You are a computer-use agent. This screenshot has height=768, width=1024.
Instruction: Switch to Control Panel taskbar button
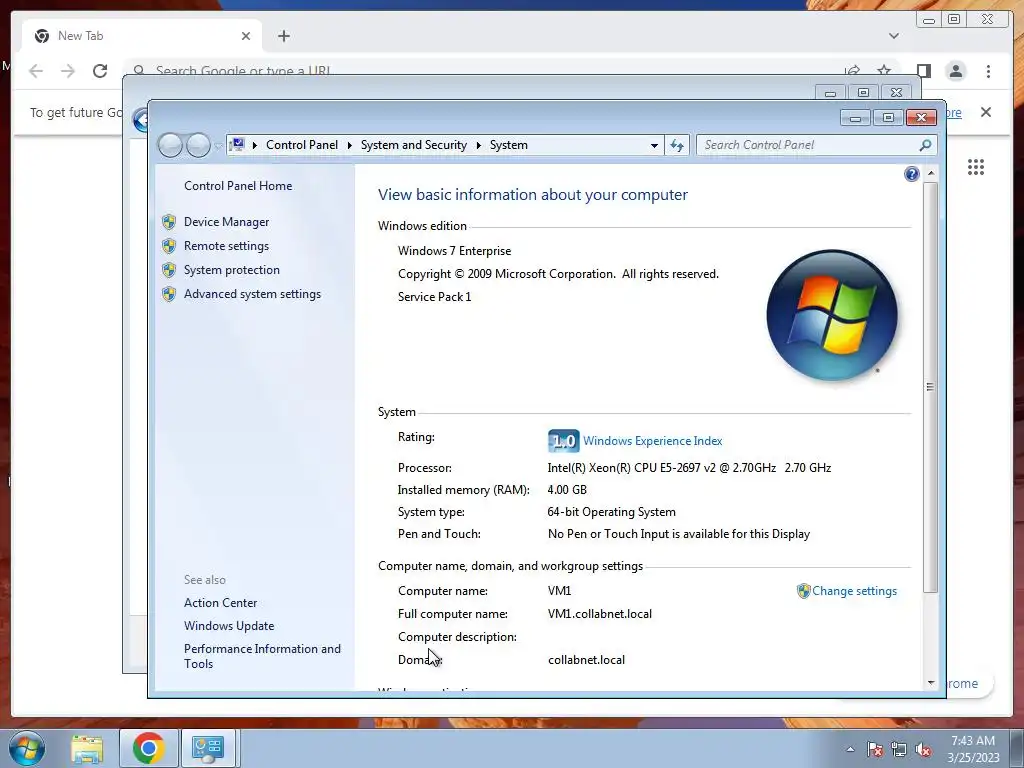pos(208,748)
